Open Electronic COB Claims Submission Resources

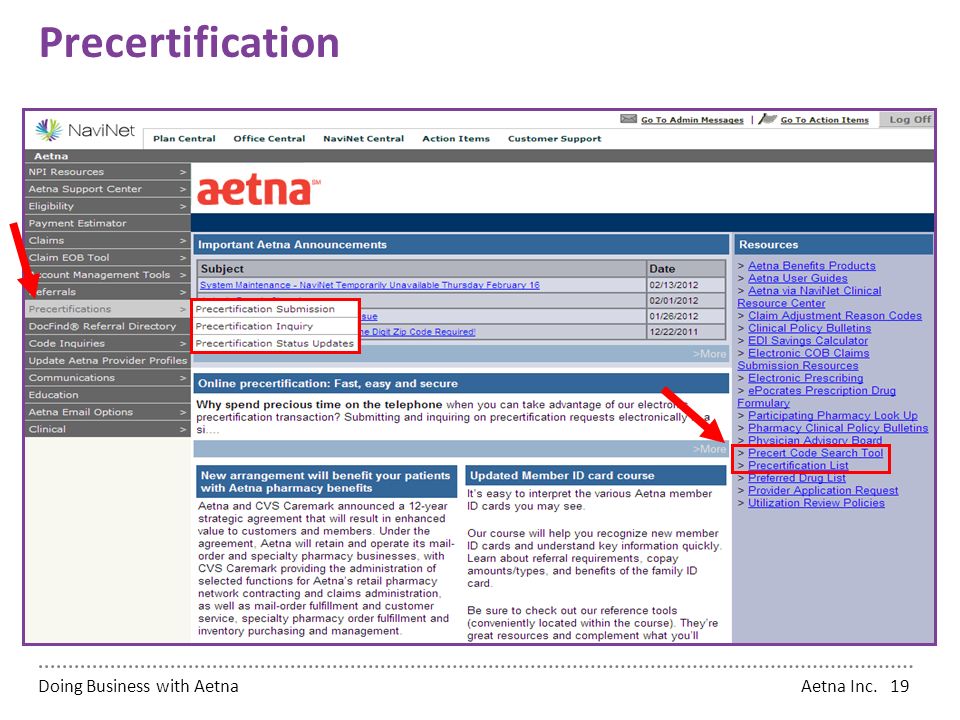tap(803, 359)
